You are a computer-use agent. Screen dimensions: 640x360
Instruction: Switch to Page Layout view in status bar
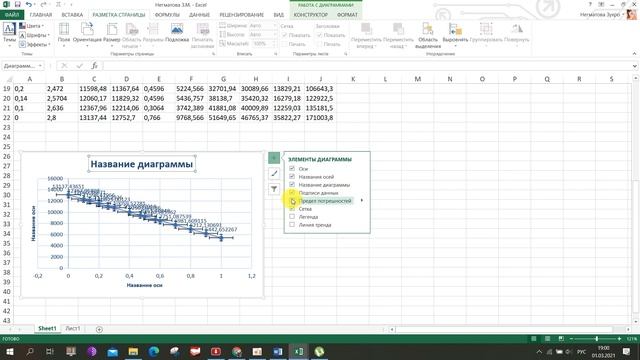tap(547, 339)
